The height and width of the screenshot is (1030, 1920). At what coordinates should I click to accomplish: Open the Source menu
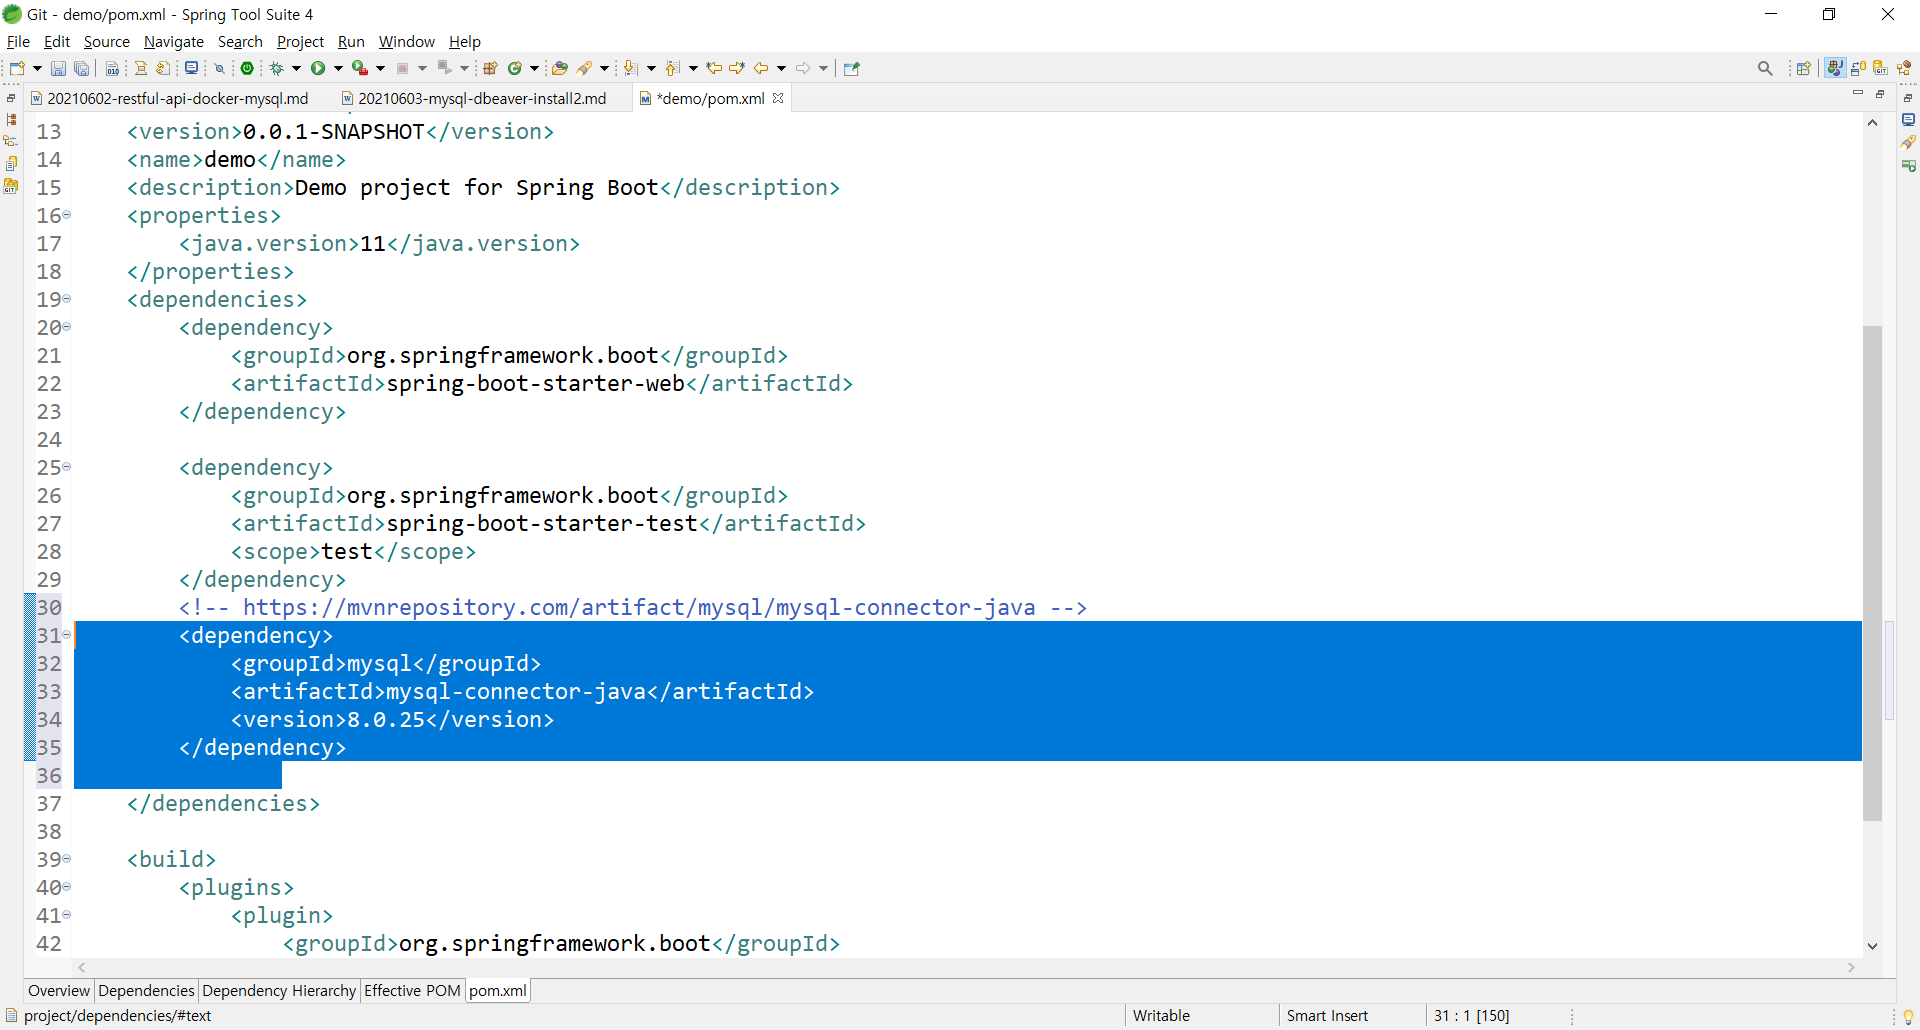click(106, 41)
